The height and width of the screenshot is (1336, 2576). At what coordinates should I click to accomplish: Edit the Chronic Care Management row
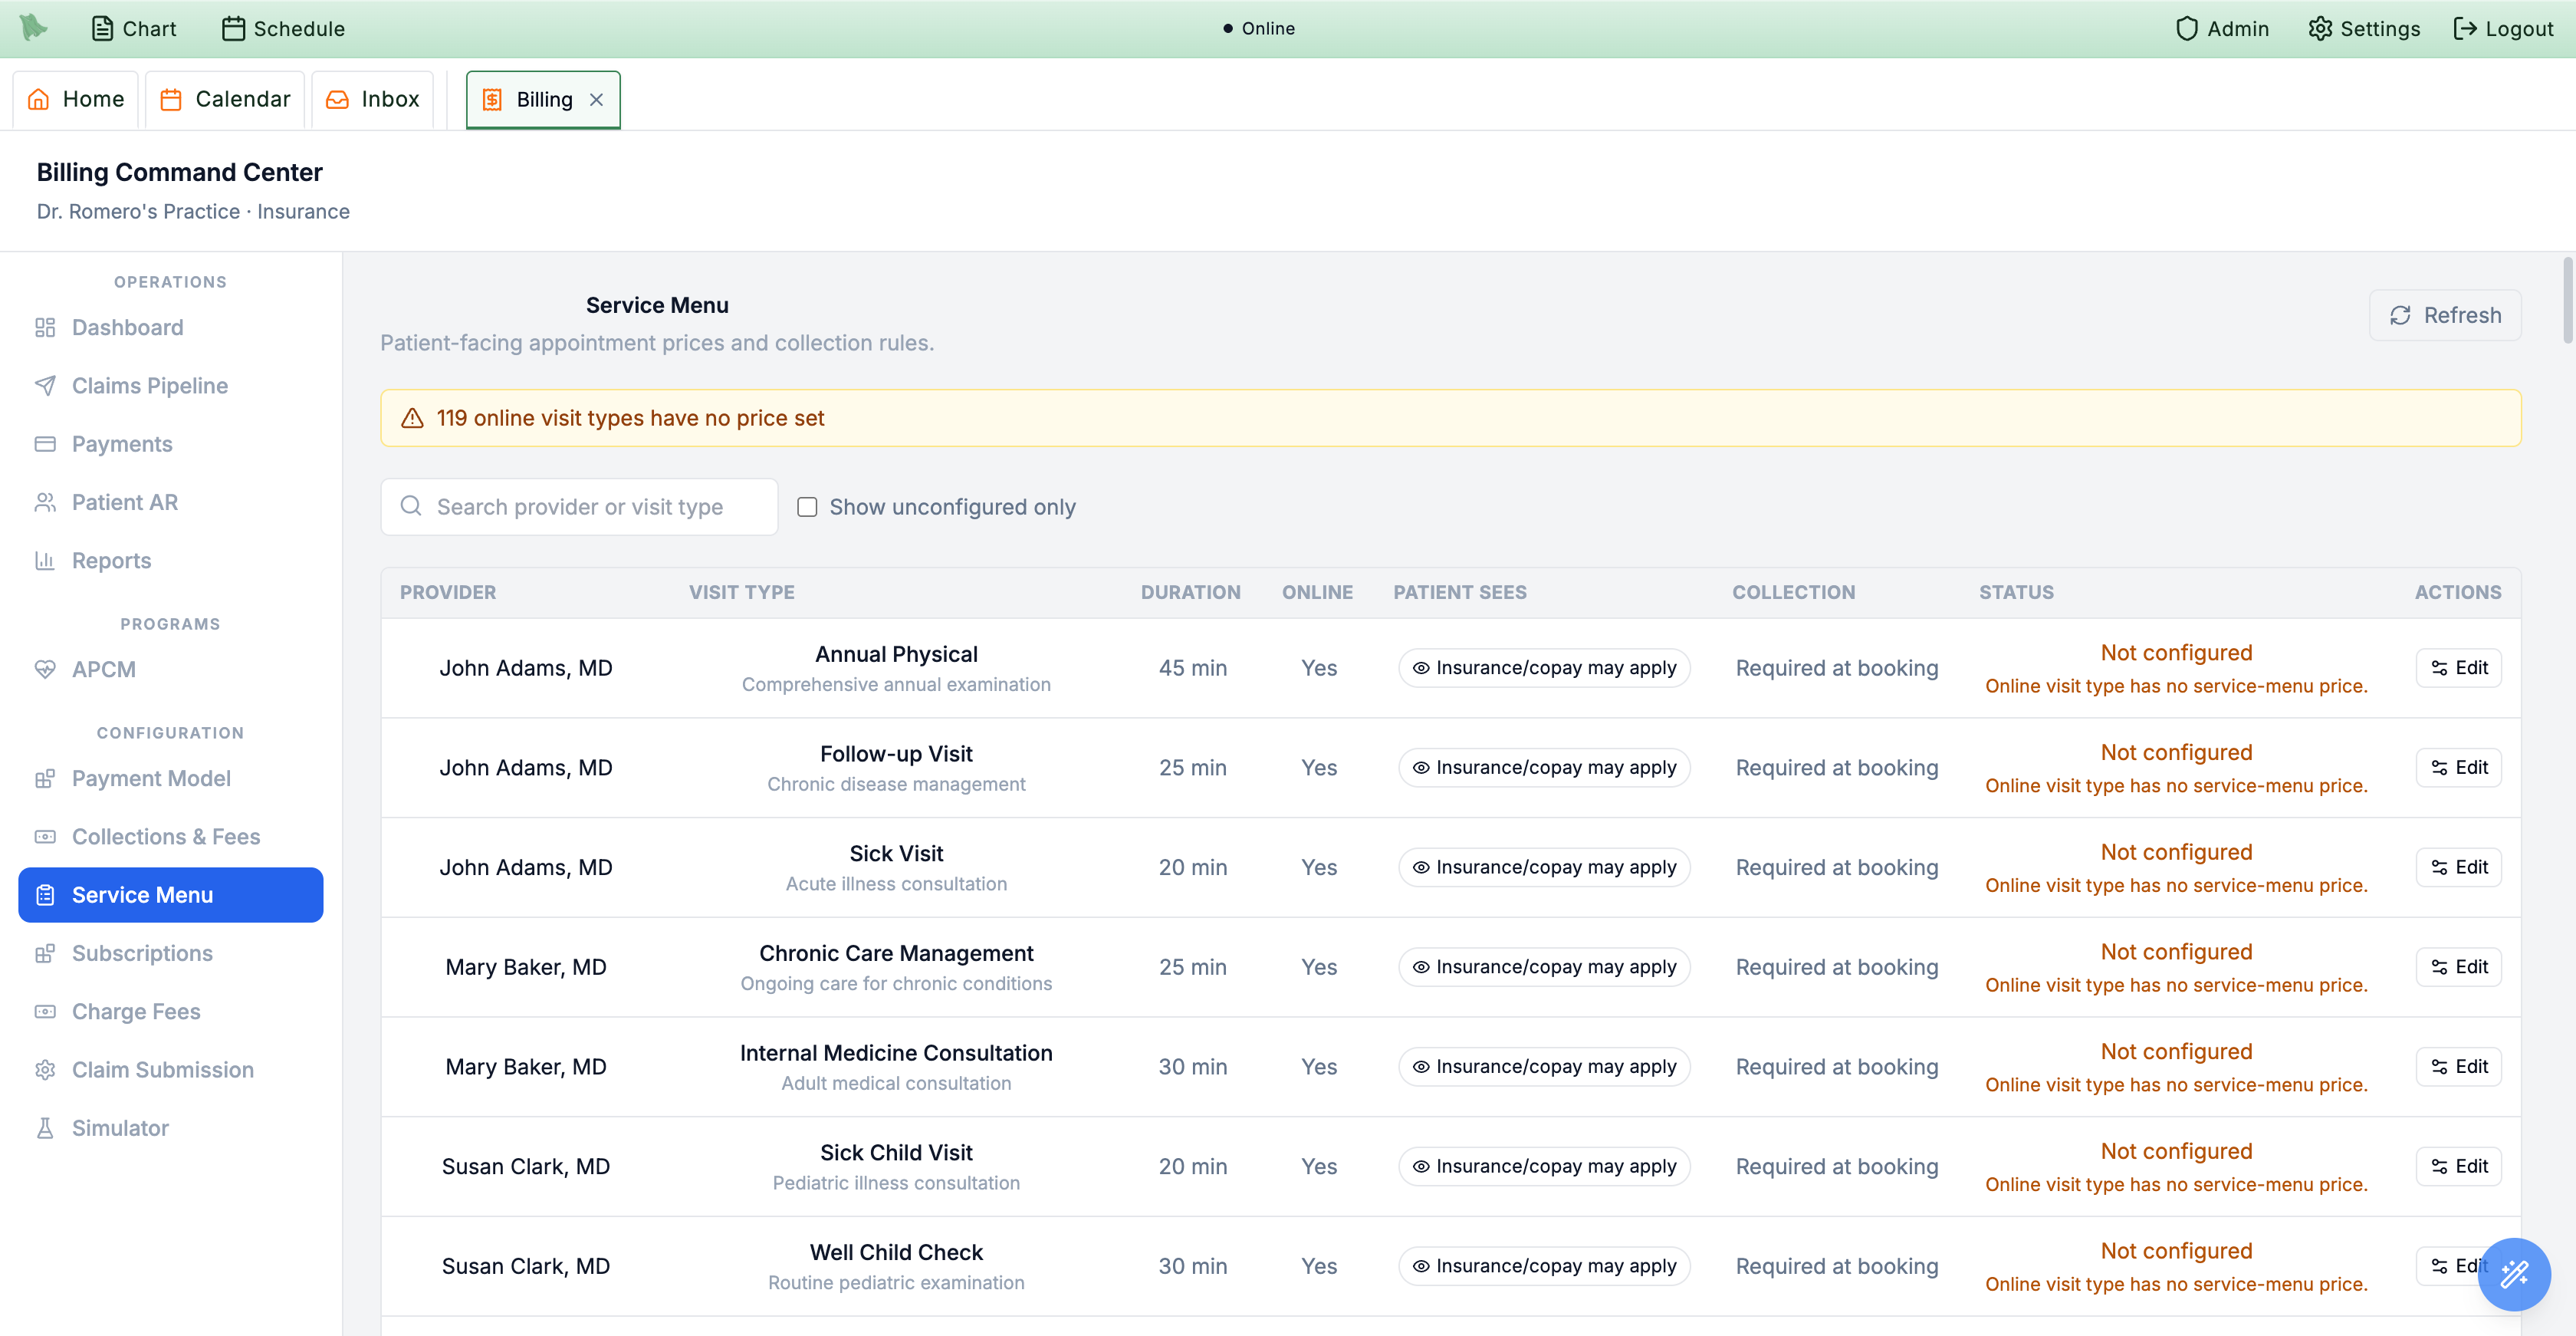[x=2458, y=966]
